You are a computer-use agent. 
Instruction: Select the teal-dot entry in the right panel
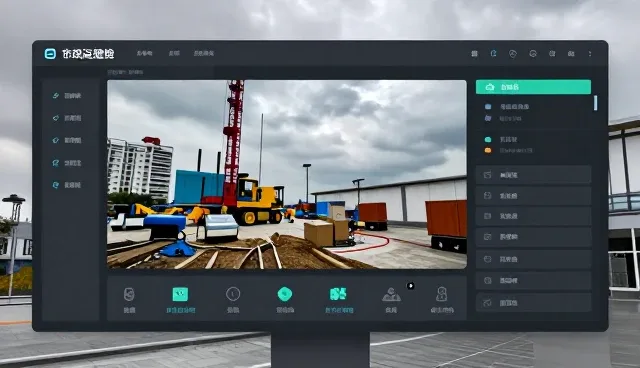pos(502,140)
